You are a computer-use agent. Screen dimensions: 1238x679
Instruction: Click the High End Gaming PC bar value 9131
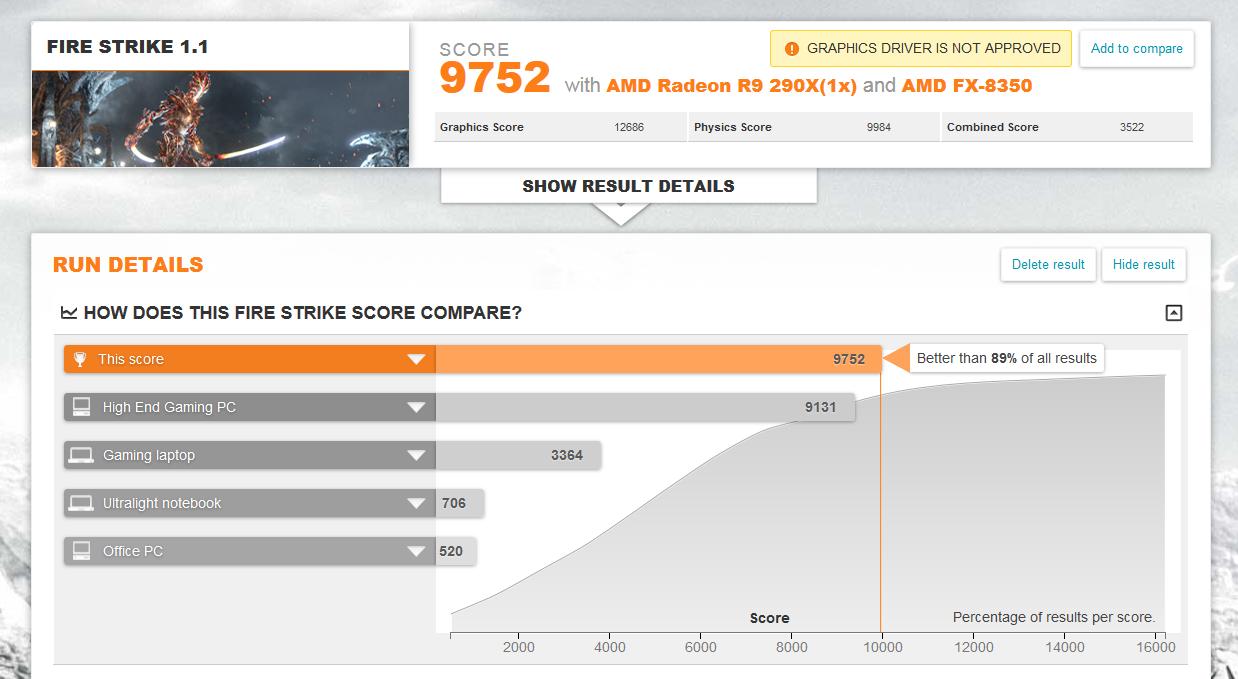(x=820, y=407)
